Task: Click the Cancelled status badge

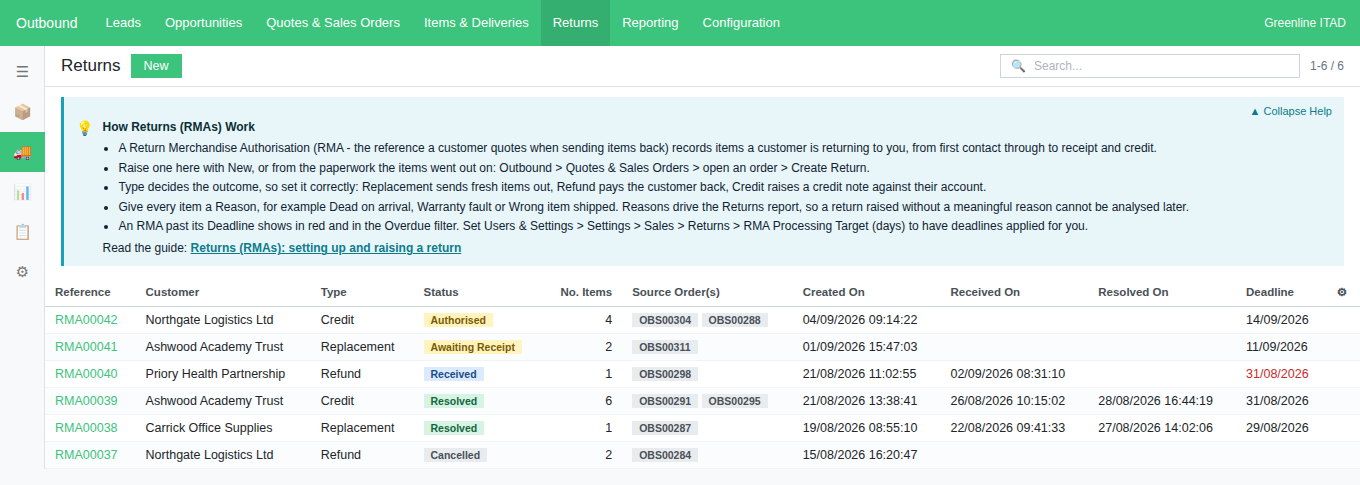Action: (456, 455)
